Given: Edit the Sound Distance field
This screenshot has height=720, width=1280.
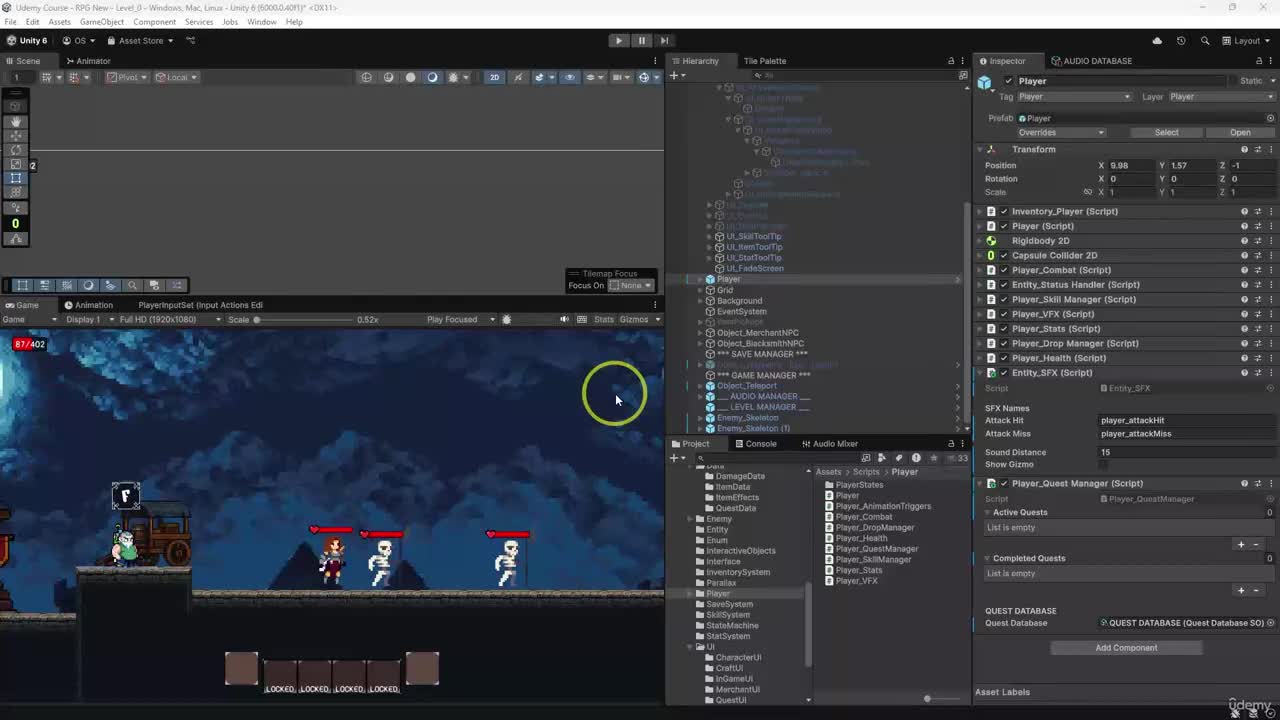Looking at the screenshot, I should [x=1187, y=453].
